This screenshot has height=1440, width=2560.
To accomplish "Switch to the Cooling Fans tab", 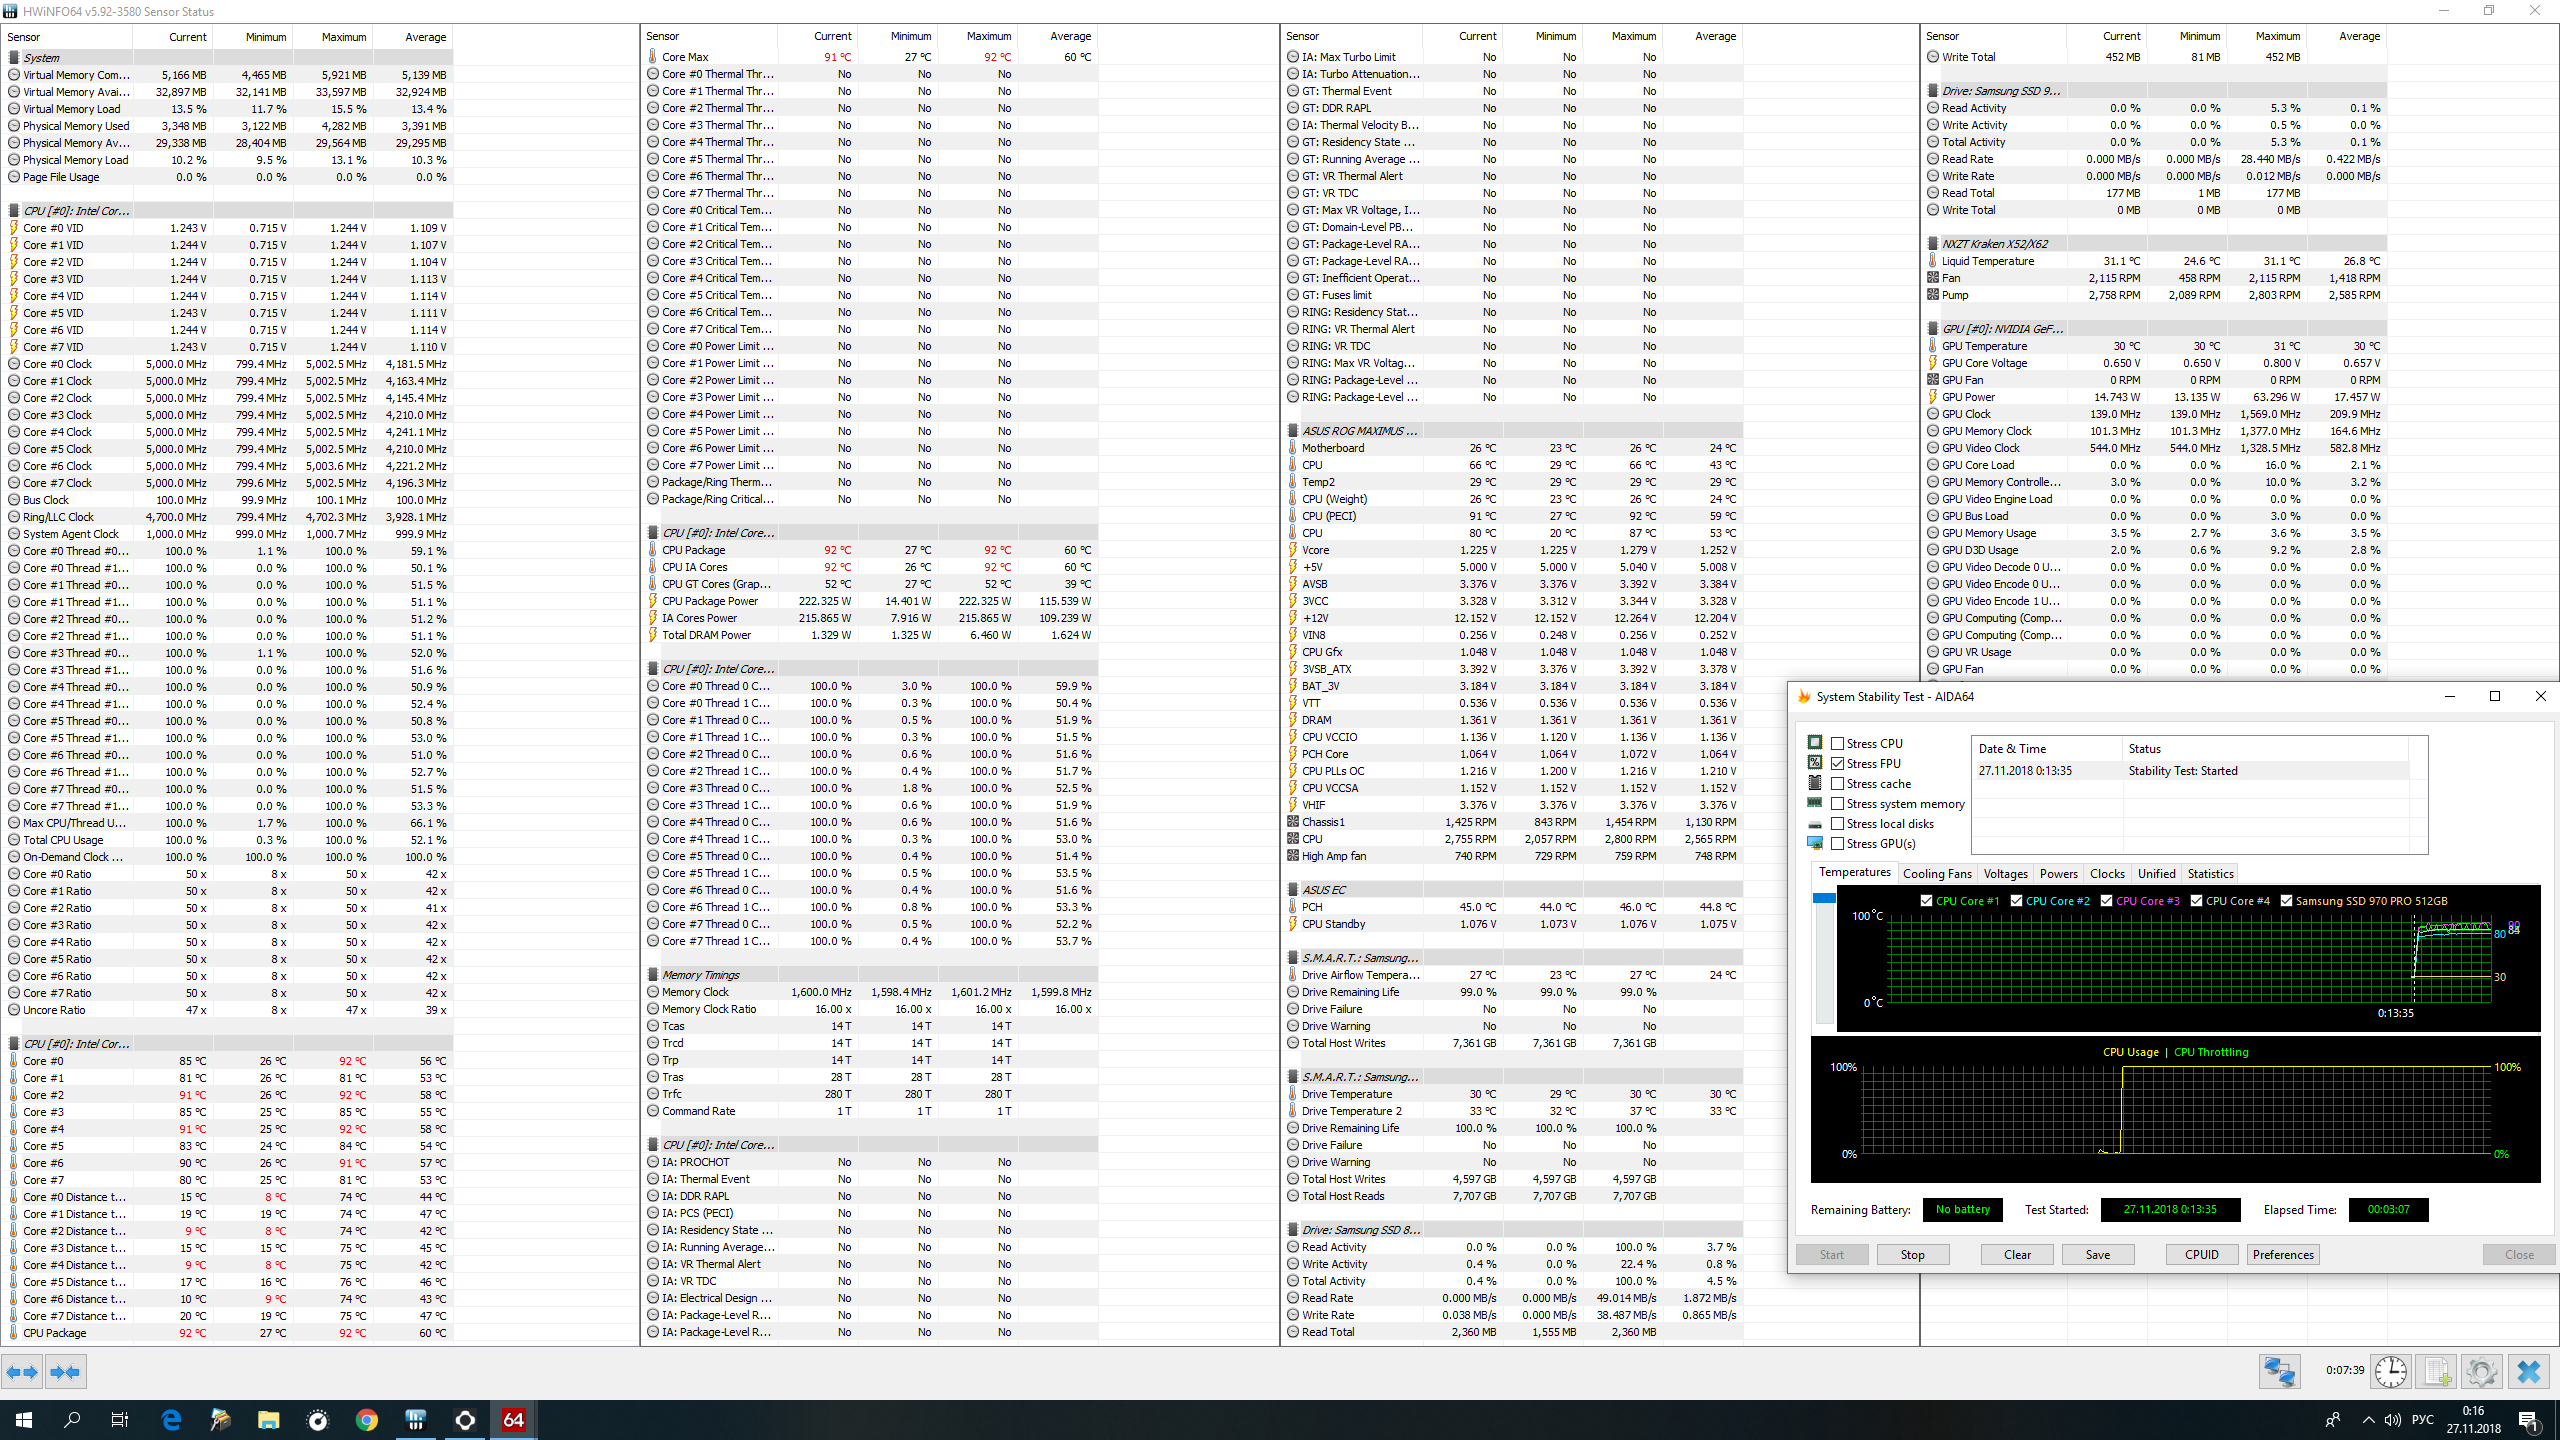I will [1936, 873].
